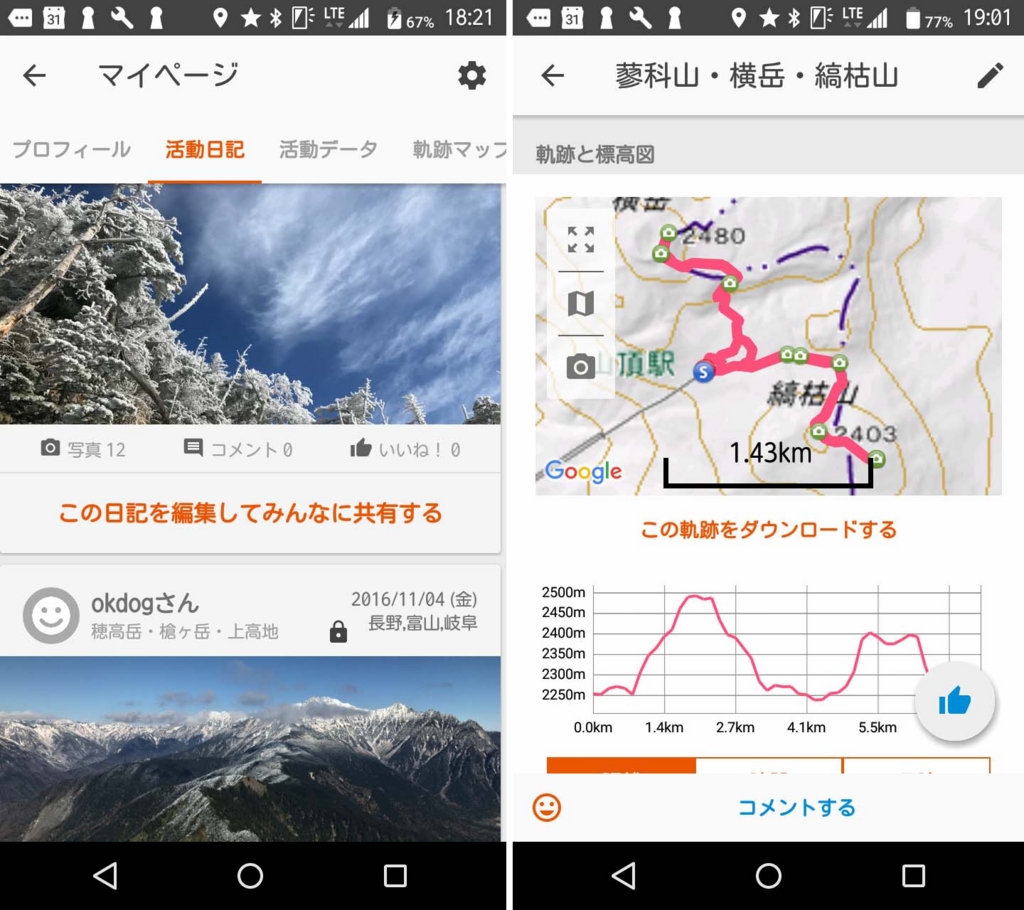Screen dimensions: 1024x910
Task: Show photos on map via camera icon
Action: click(581, 366)
